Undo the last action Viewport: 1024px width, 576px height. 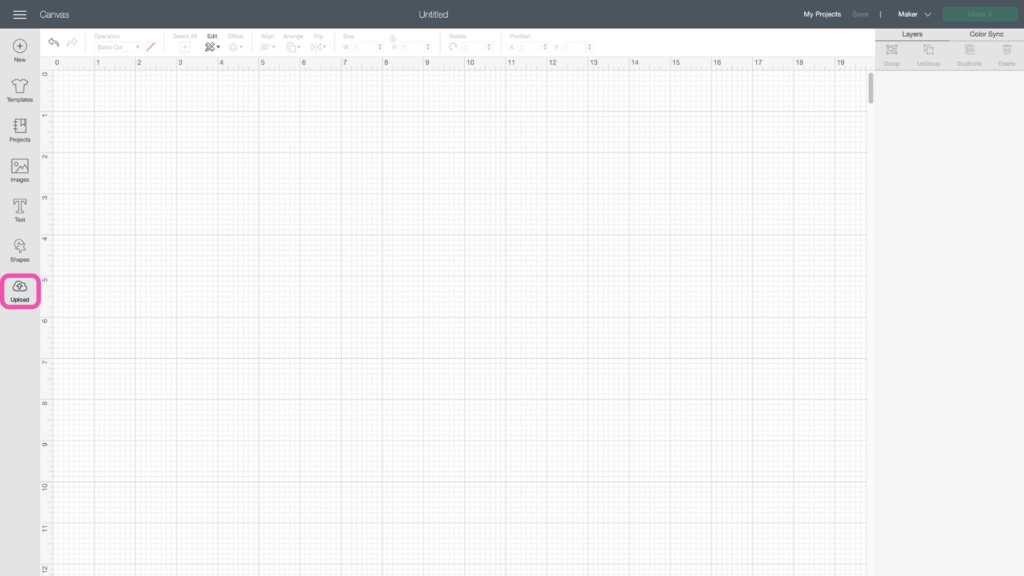[54, 43]
